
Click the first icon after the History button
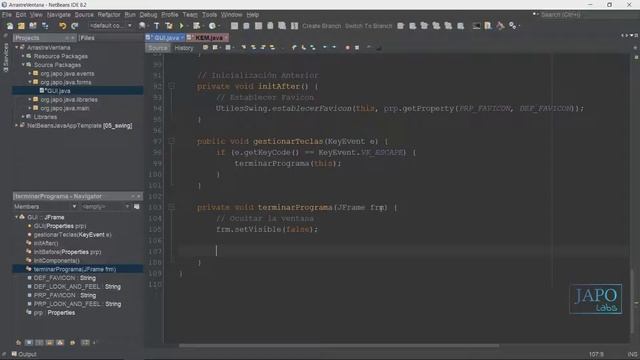205,48
